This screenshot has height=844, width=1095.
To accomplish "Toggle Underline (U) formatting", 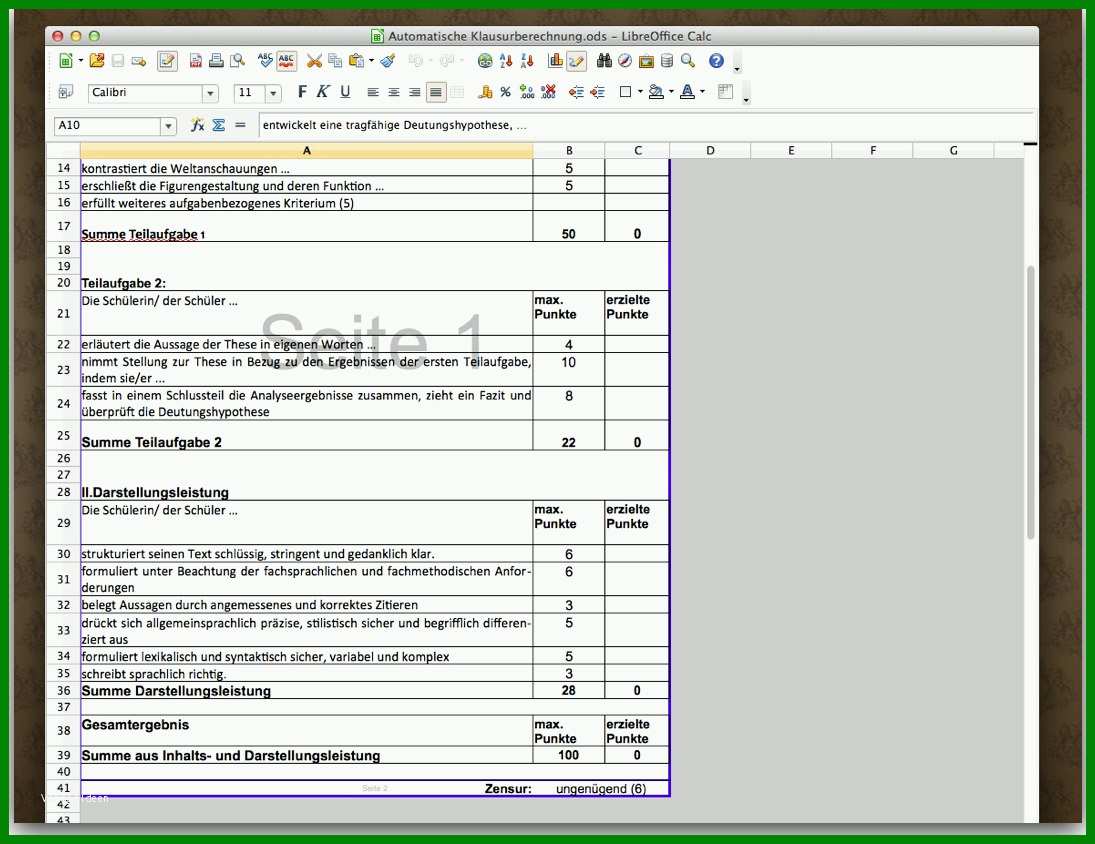I will coord(345,92).
